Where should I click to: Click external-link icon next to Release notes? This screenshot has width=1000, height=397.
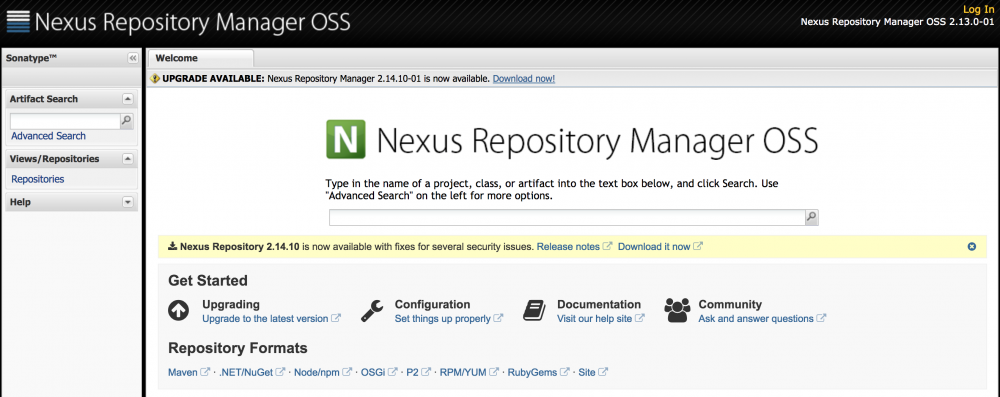click(608, 246)
